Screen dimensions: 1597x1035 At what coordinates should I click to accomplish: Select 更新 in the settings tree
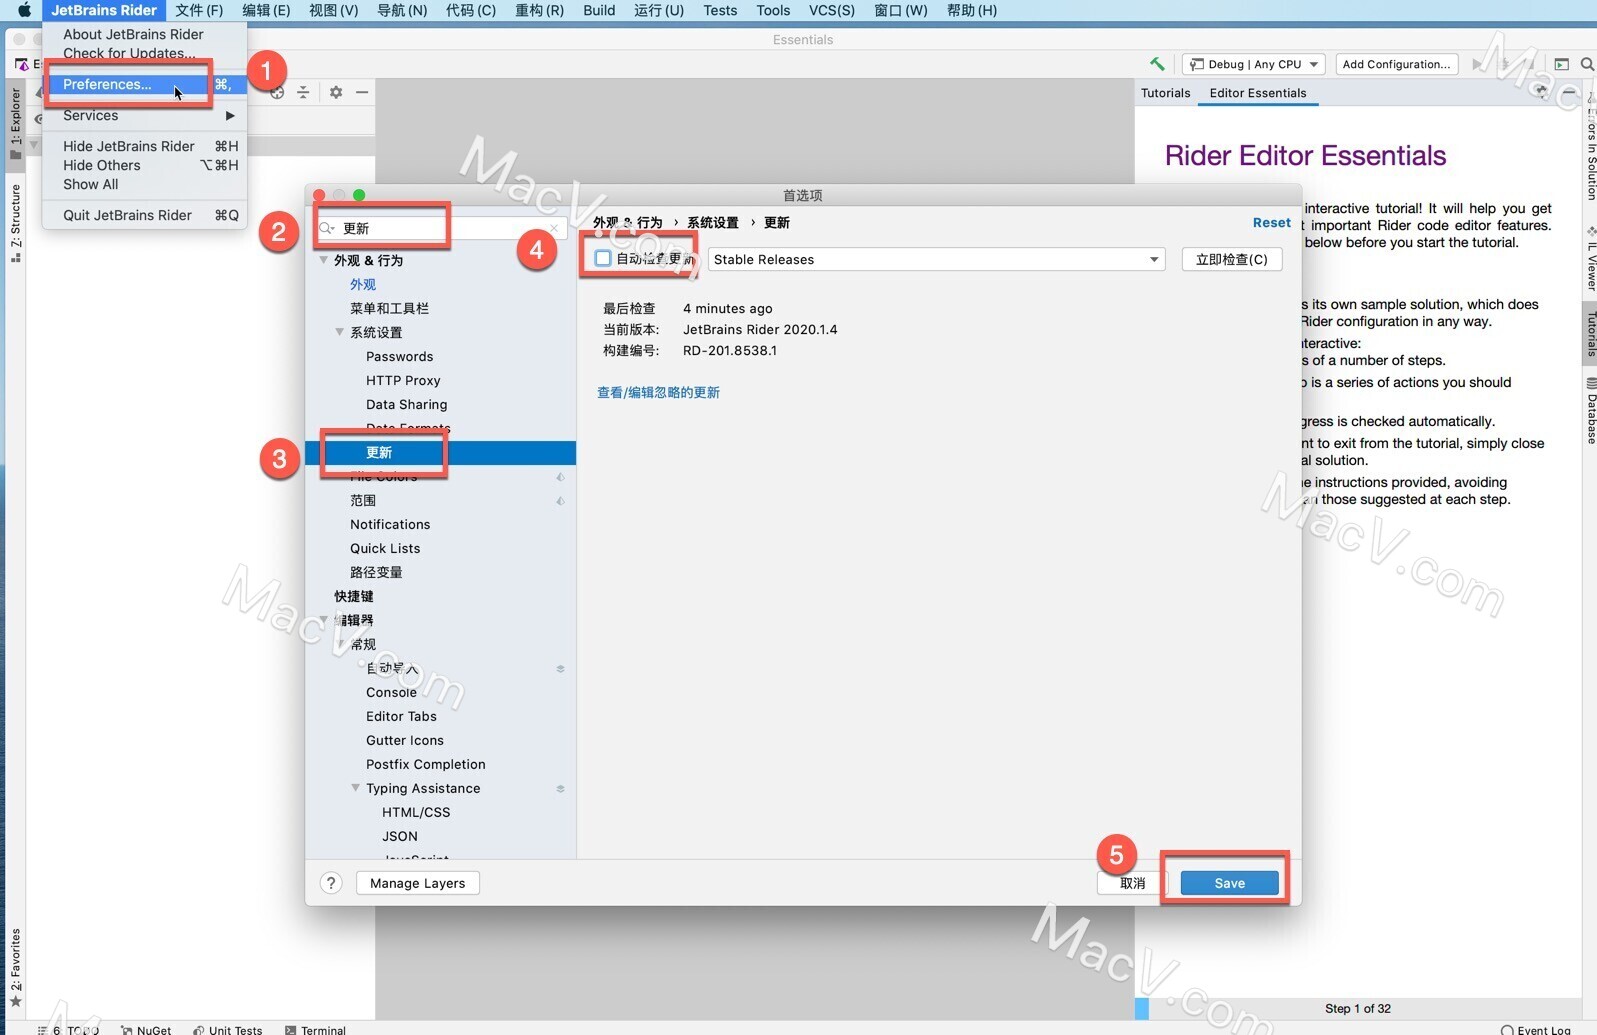tap(441, 452)
